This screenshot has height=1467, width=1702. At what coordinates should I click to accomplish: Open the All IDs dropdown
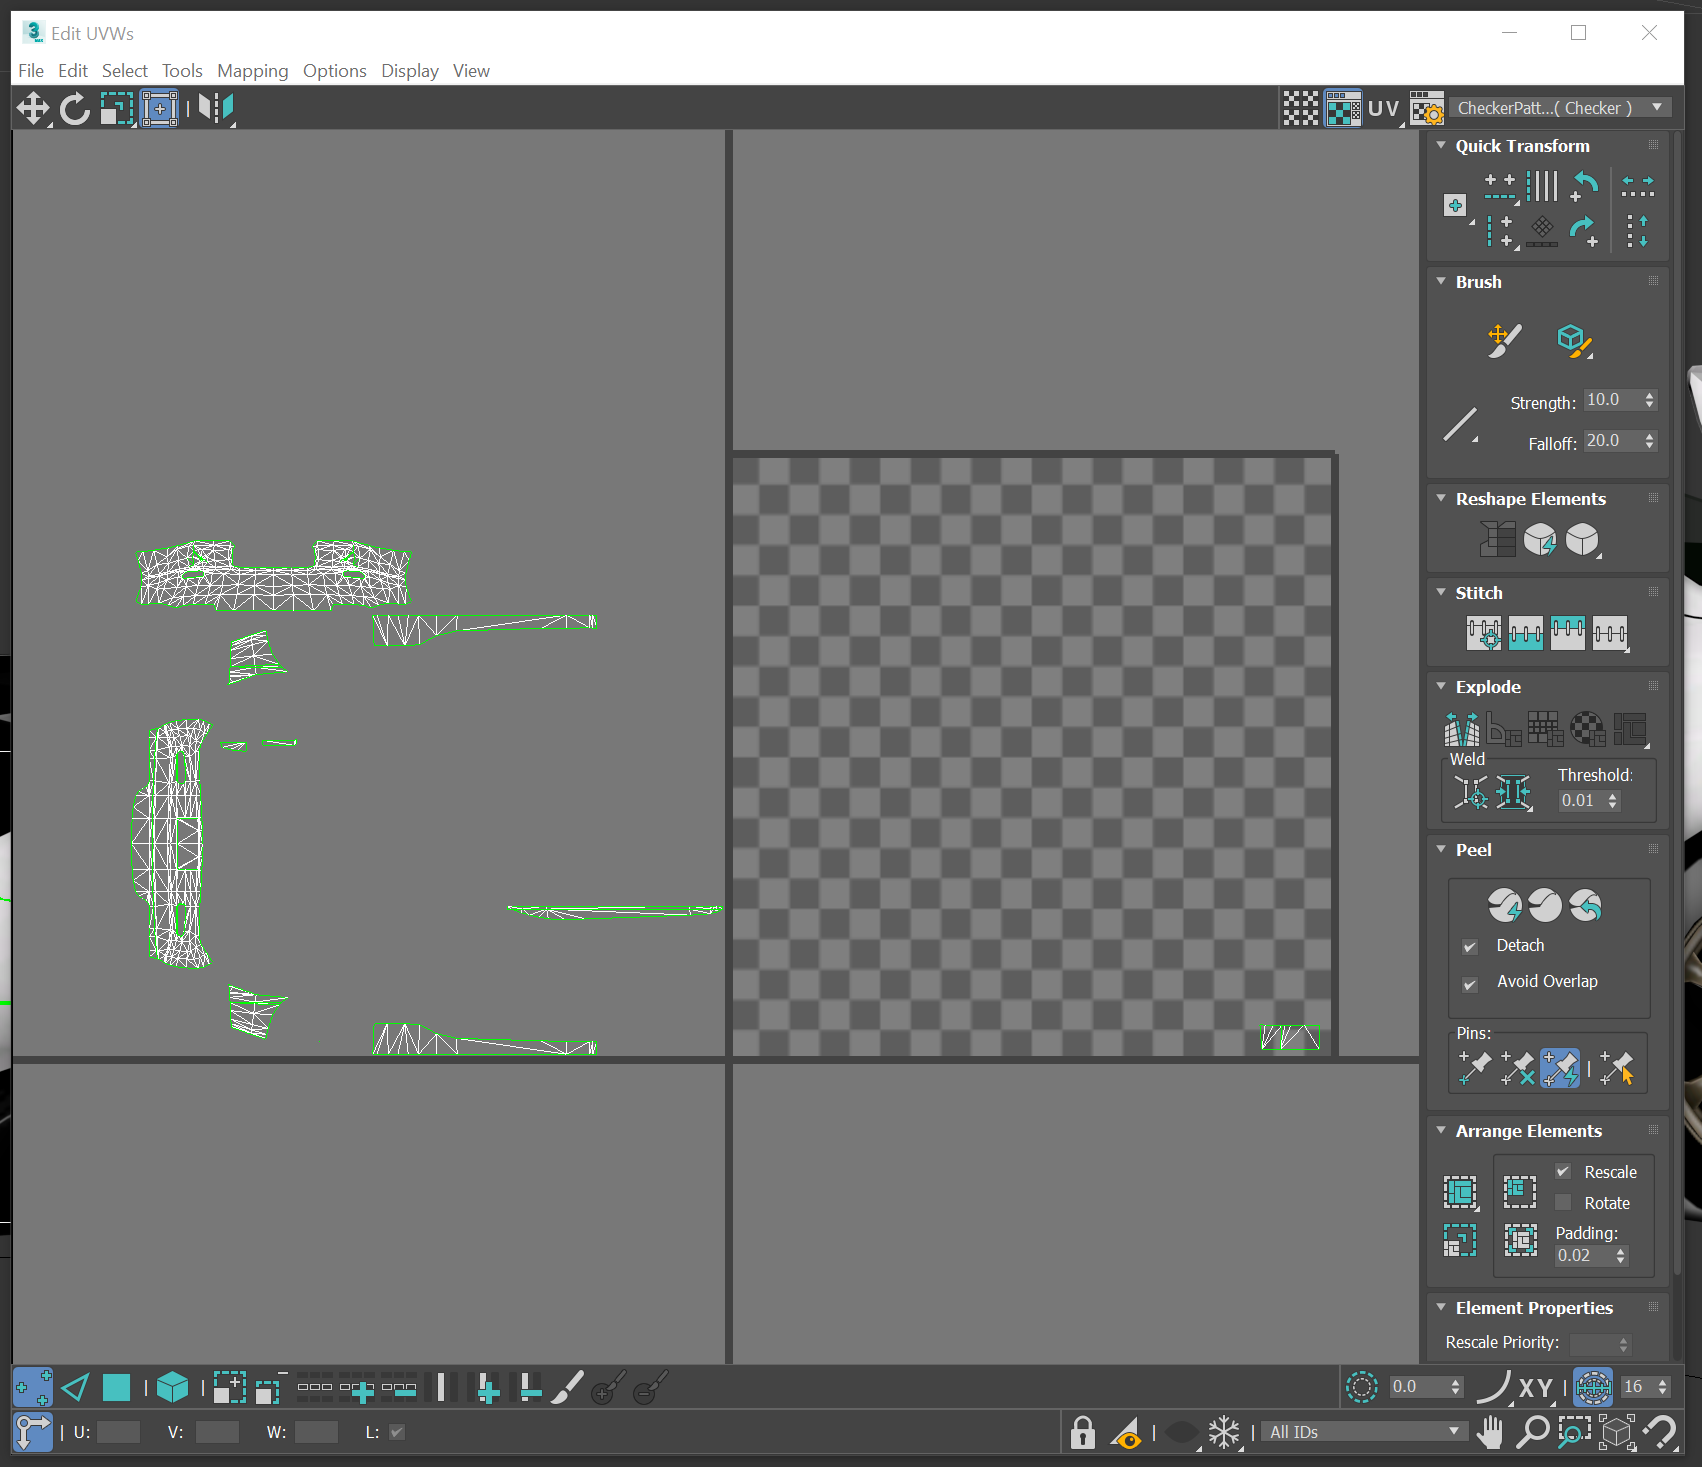(1365, 1432)
